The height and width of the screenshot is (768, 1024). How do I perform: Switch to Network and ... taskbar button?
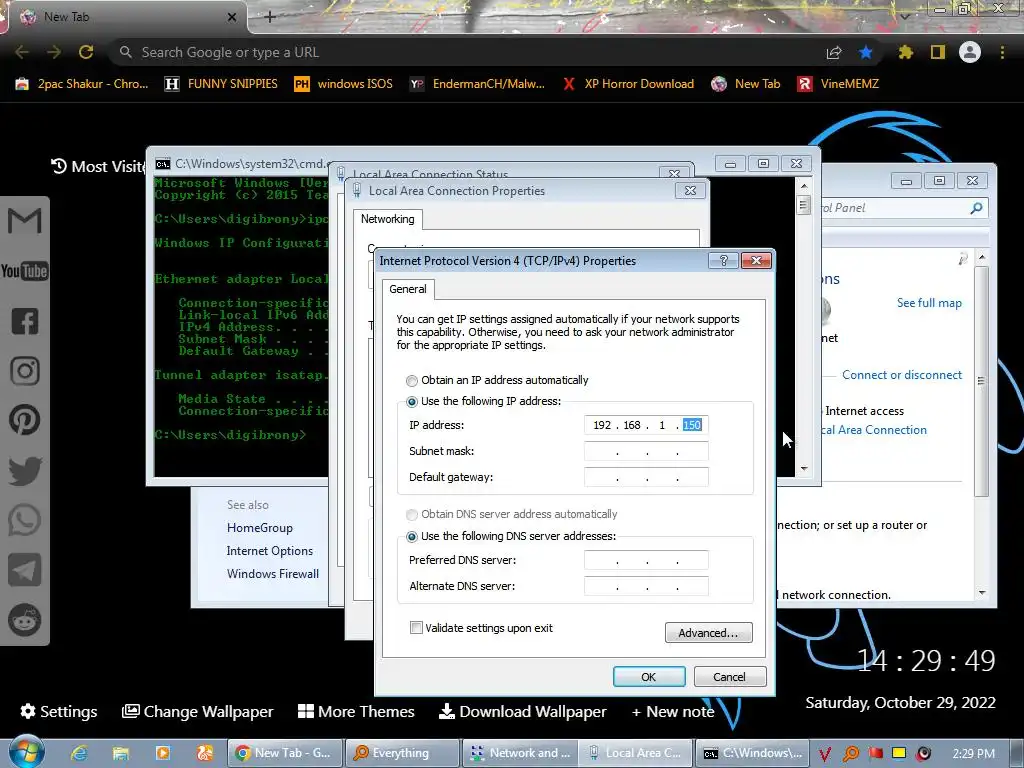click(x=520, y=753)
